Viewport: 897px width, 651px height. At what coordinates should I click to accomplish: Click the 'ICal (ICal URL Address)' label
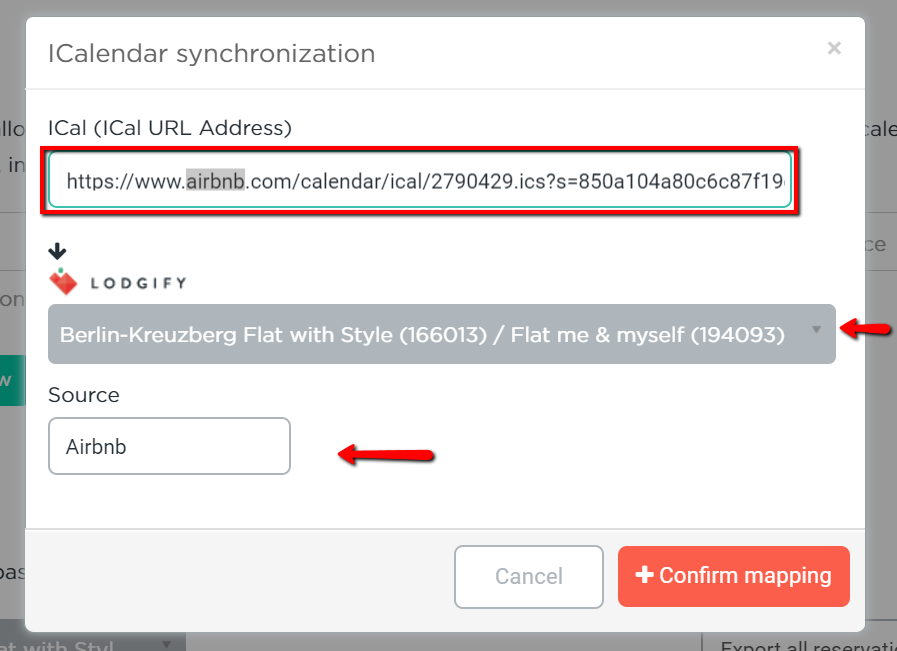pyautogui.click(x=170, y=128)
